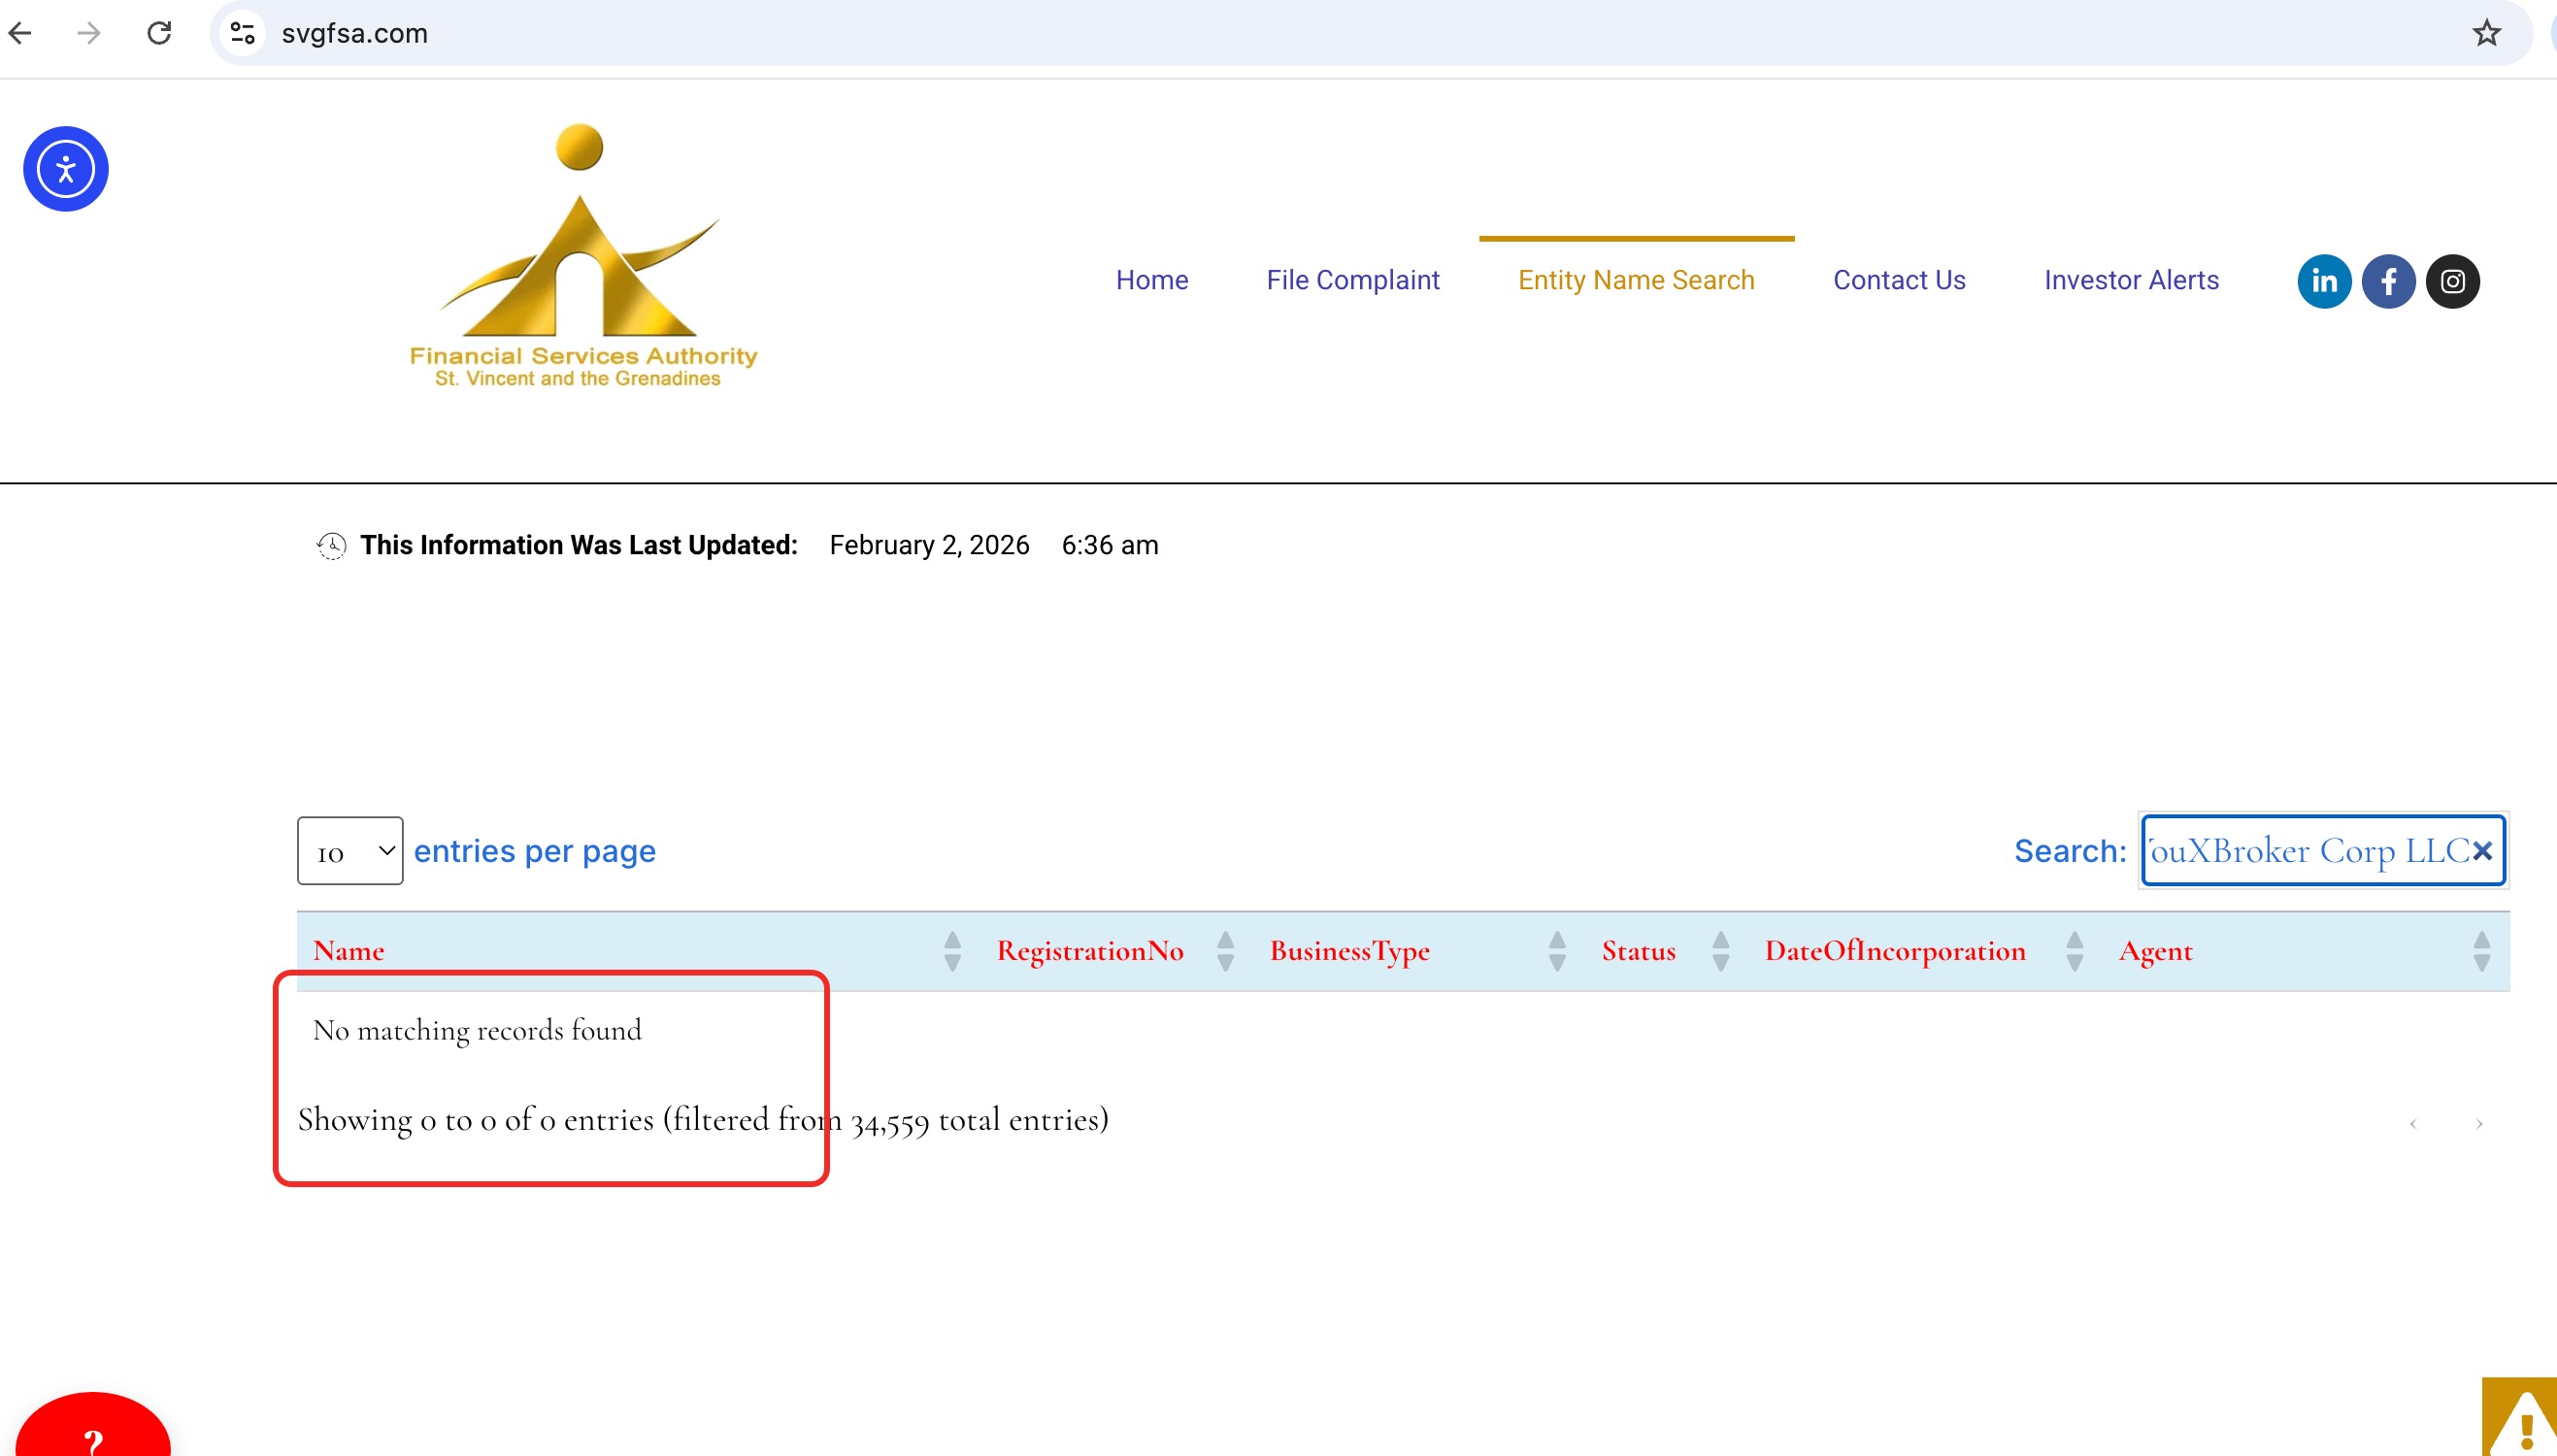Bookmark this page with star icon

(2486, 33)
